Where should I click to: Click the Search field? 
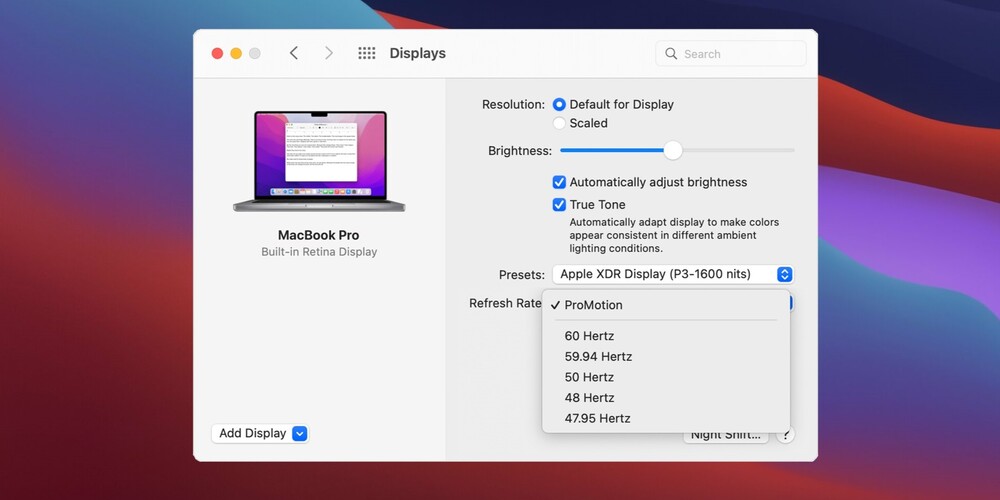tap(731, 54)
